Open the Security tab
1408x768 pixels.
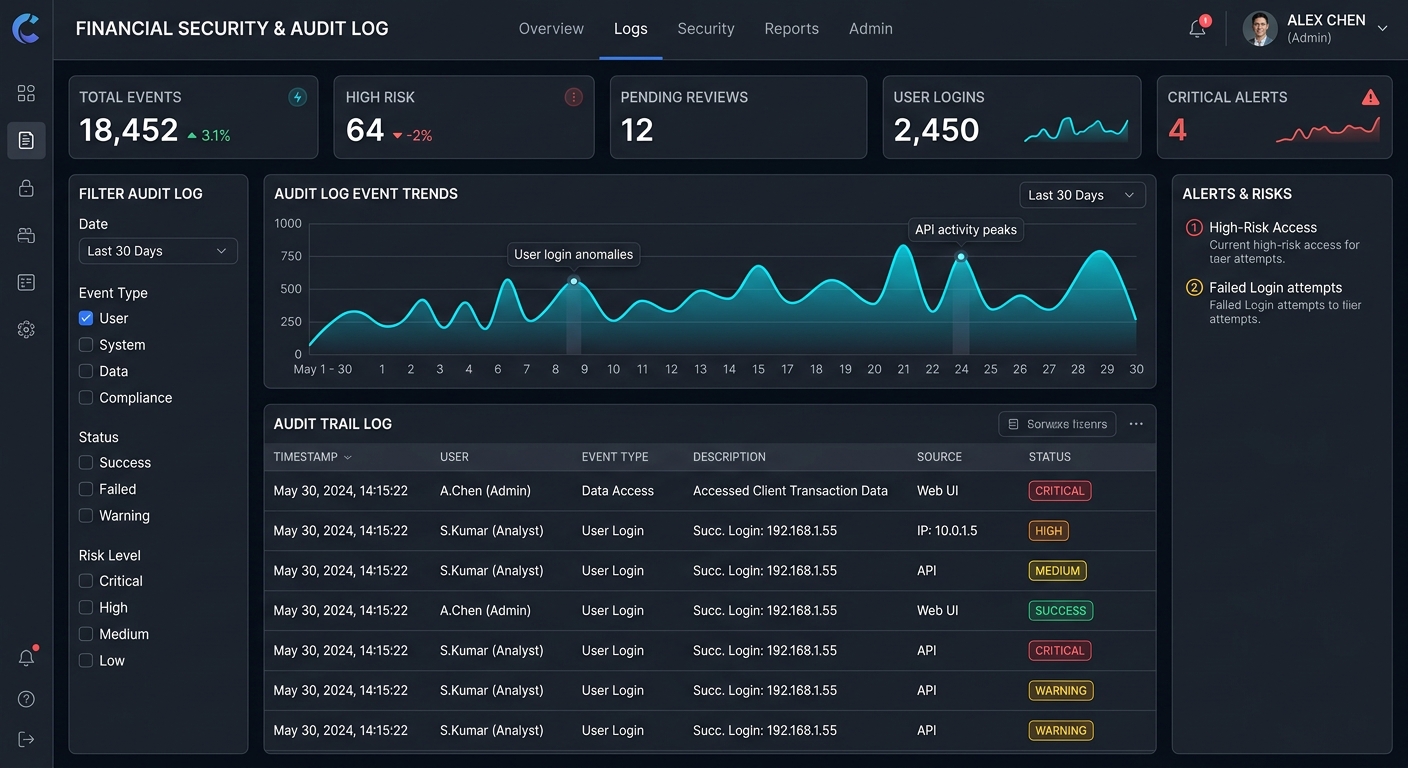(x=706, y=29)
